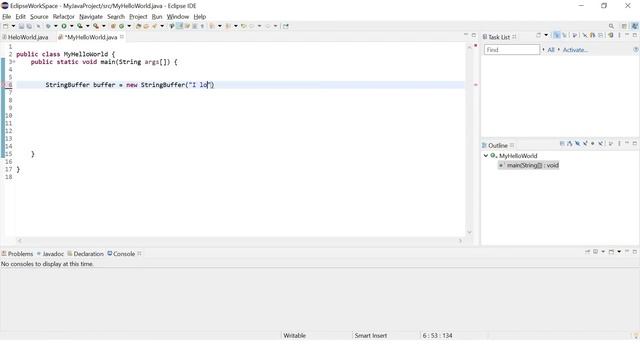Open the Run button dropdown arrow
The height and width of the screenshot is (360, 640).
(x=71, y=26)
